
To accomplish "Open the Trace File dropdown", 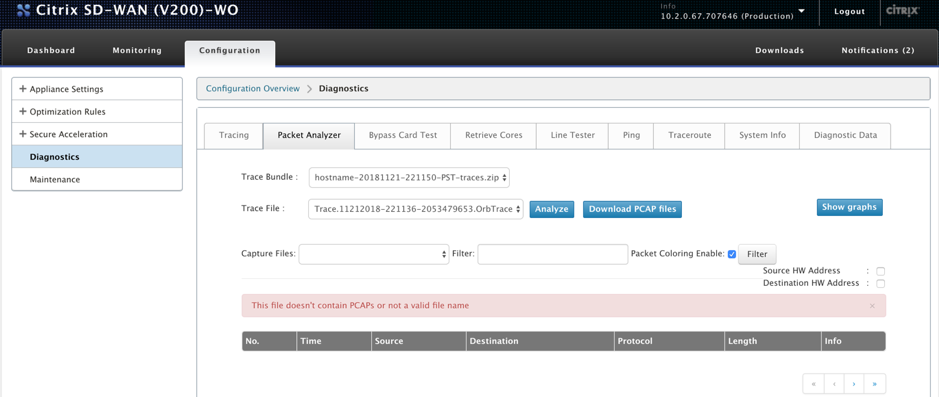I will tap(416, 209).
